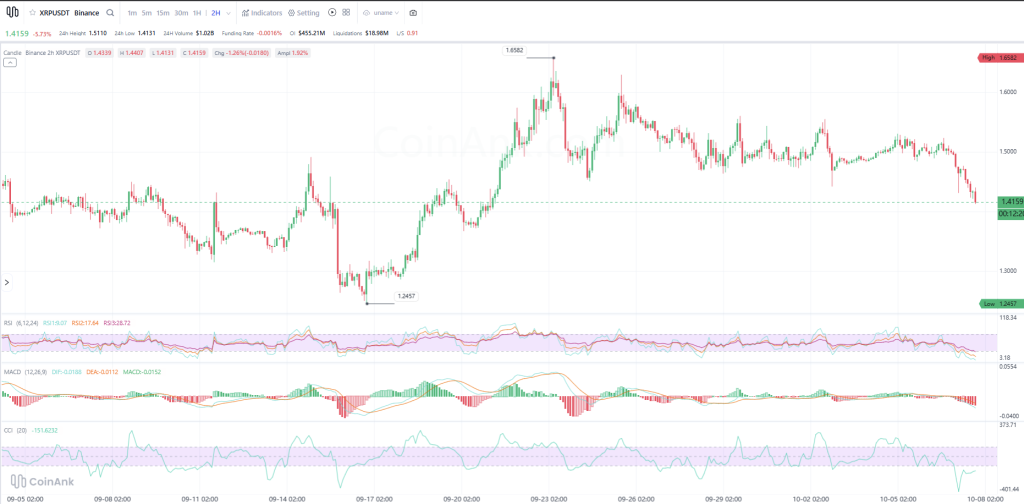Click the 09-23 02:00 time axis label
Image resolution: width=1024 pixels, height=504 pixels.
(549, 498)
